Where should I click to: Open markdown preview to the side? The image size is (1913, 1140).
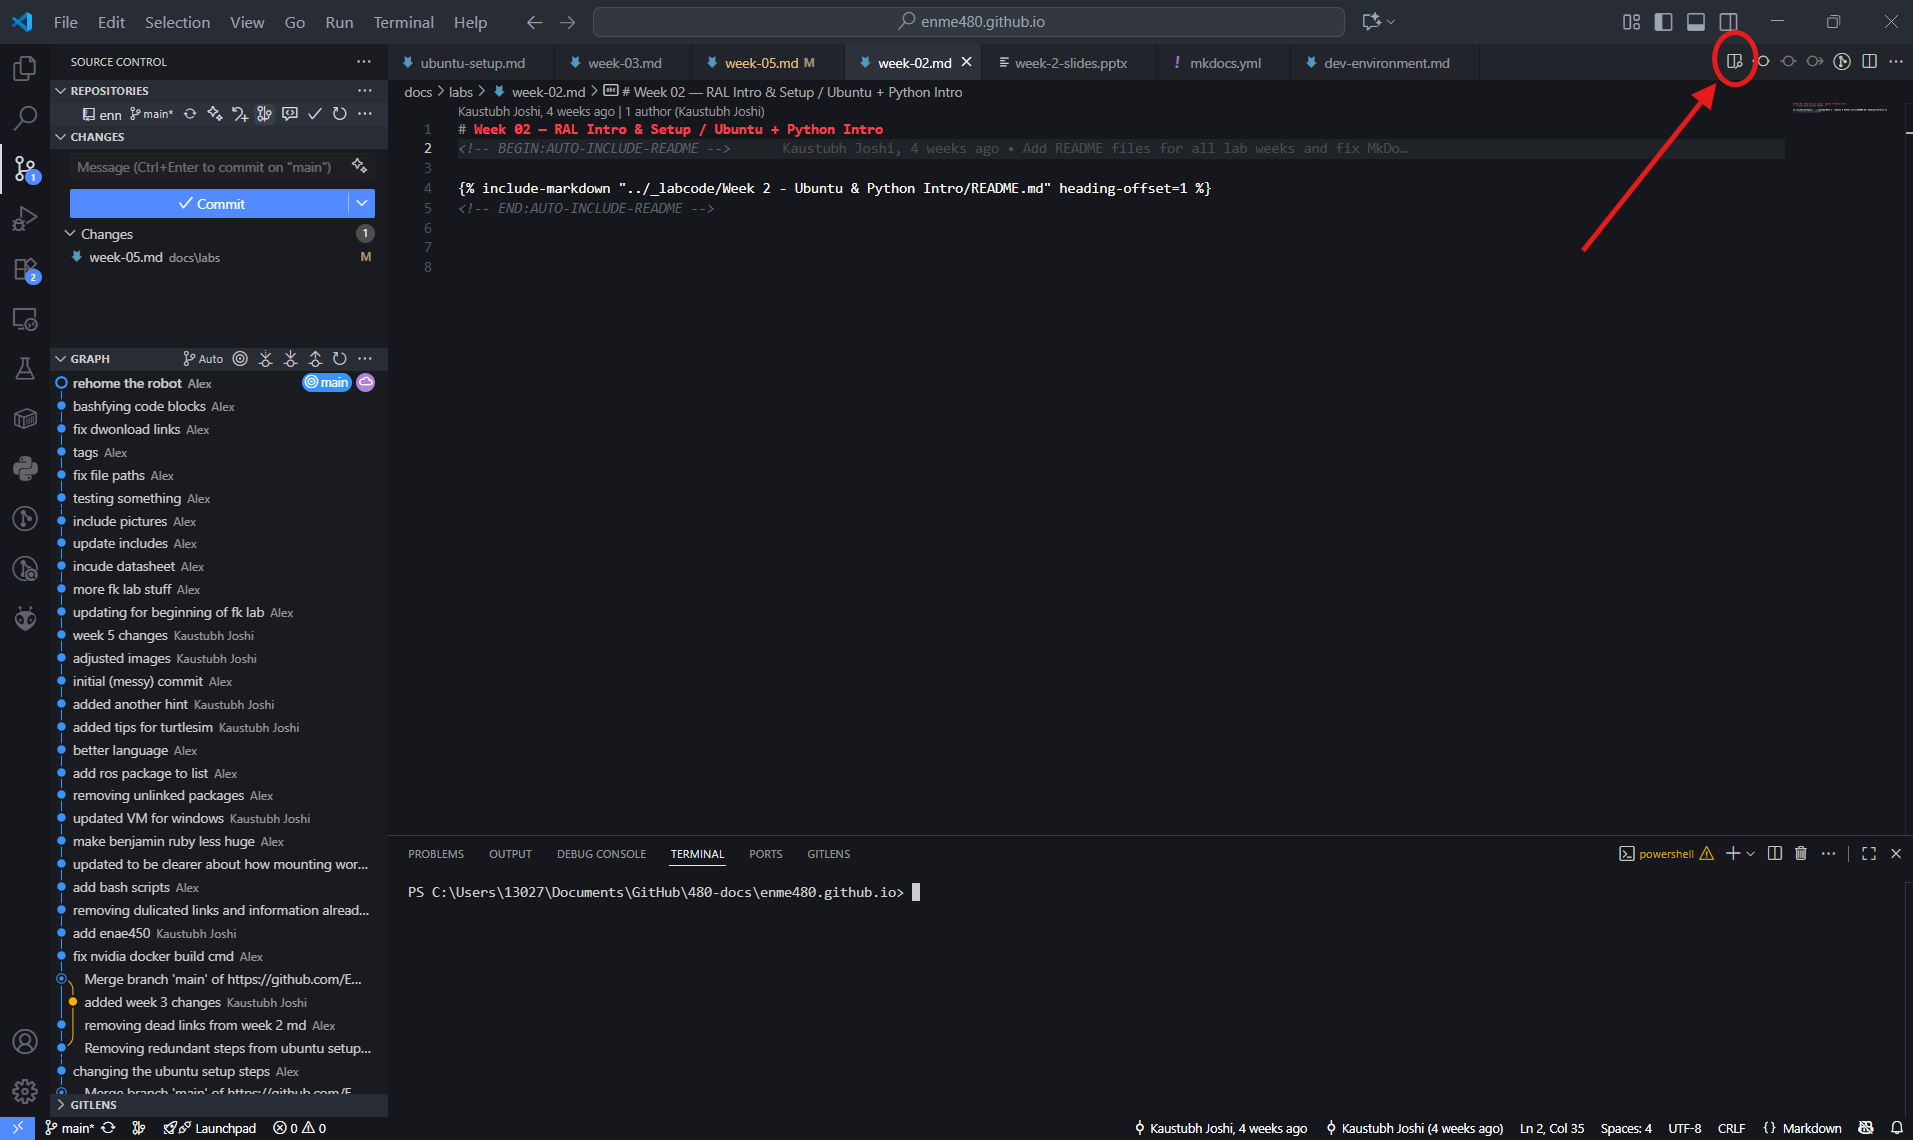(1734, 62)
